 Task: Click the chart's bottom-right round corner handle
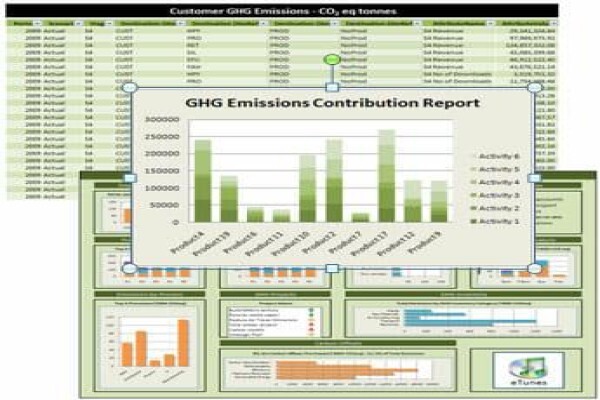(535, 268)
